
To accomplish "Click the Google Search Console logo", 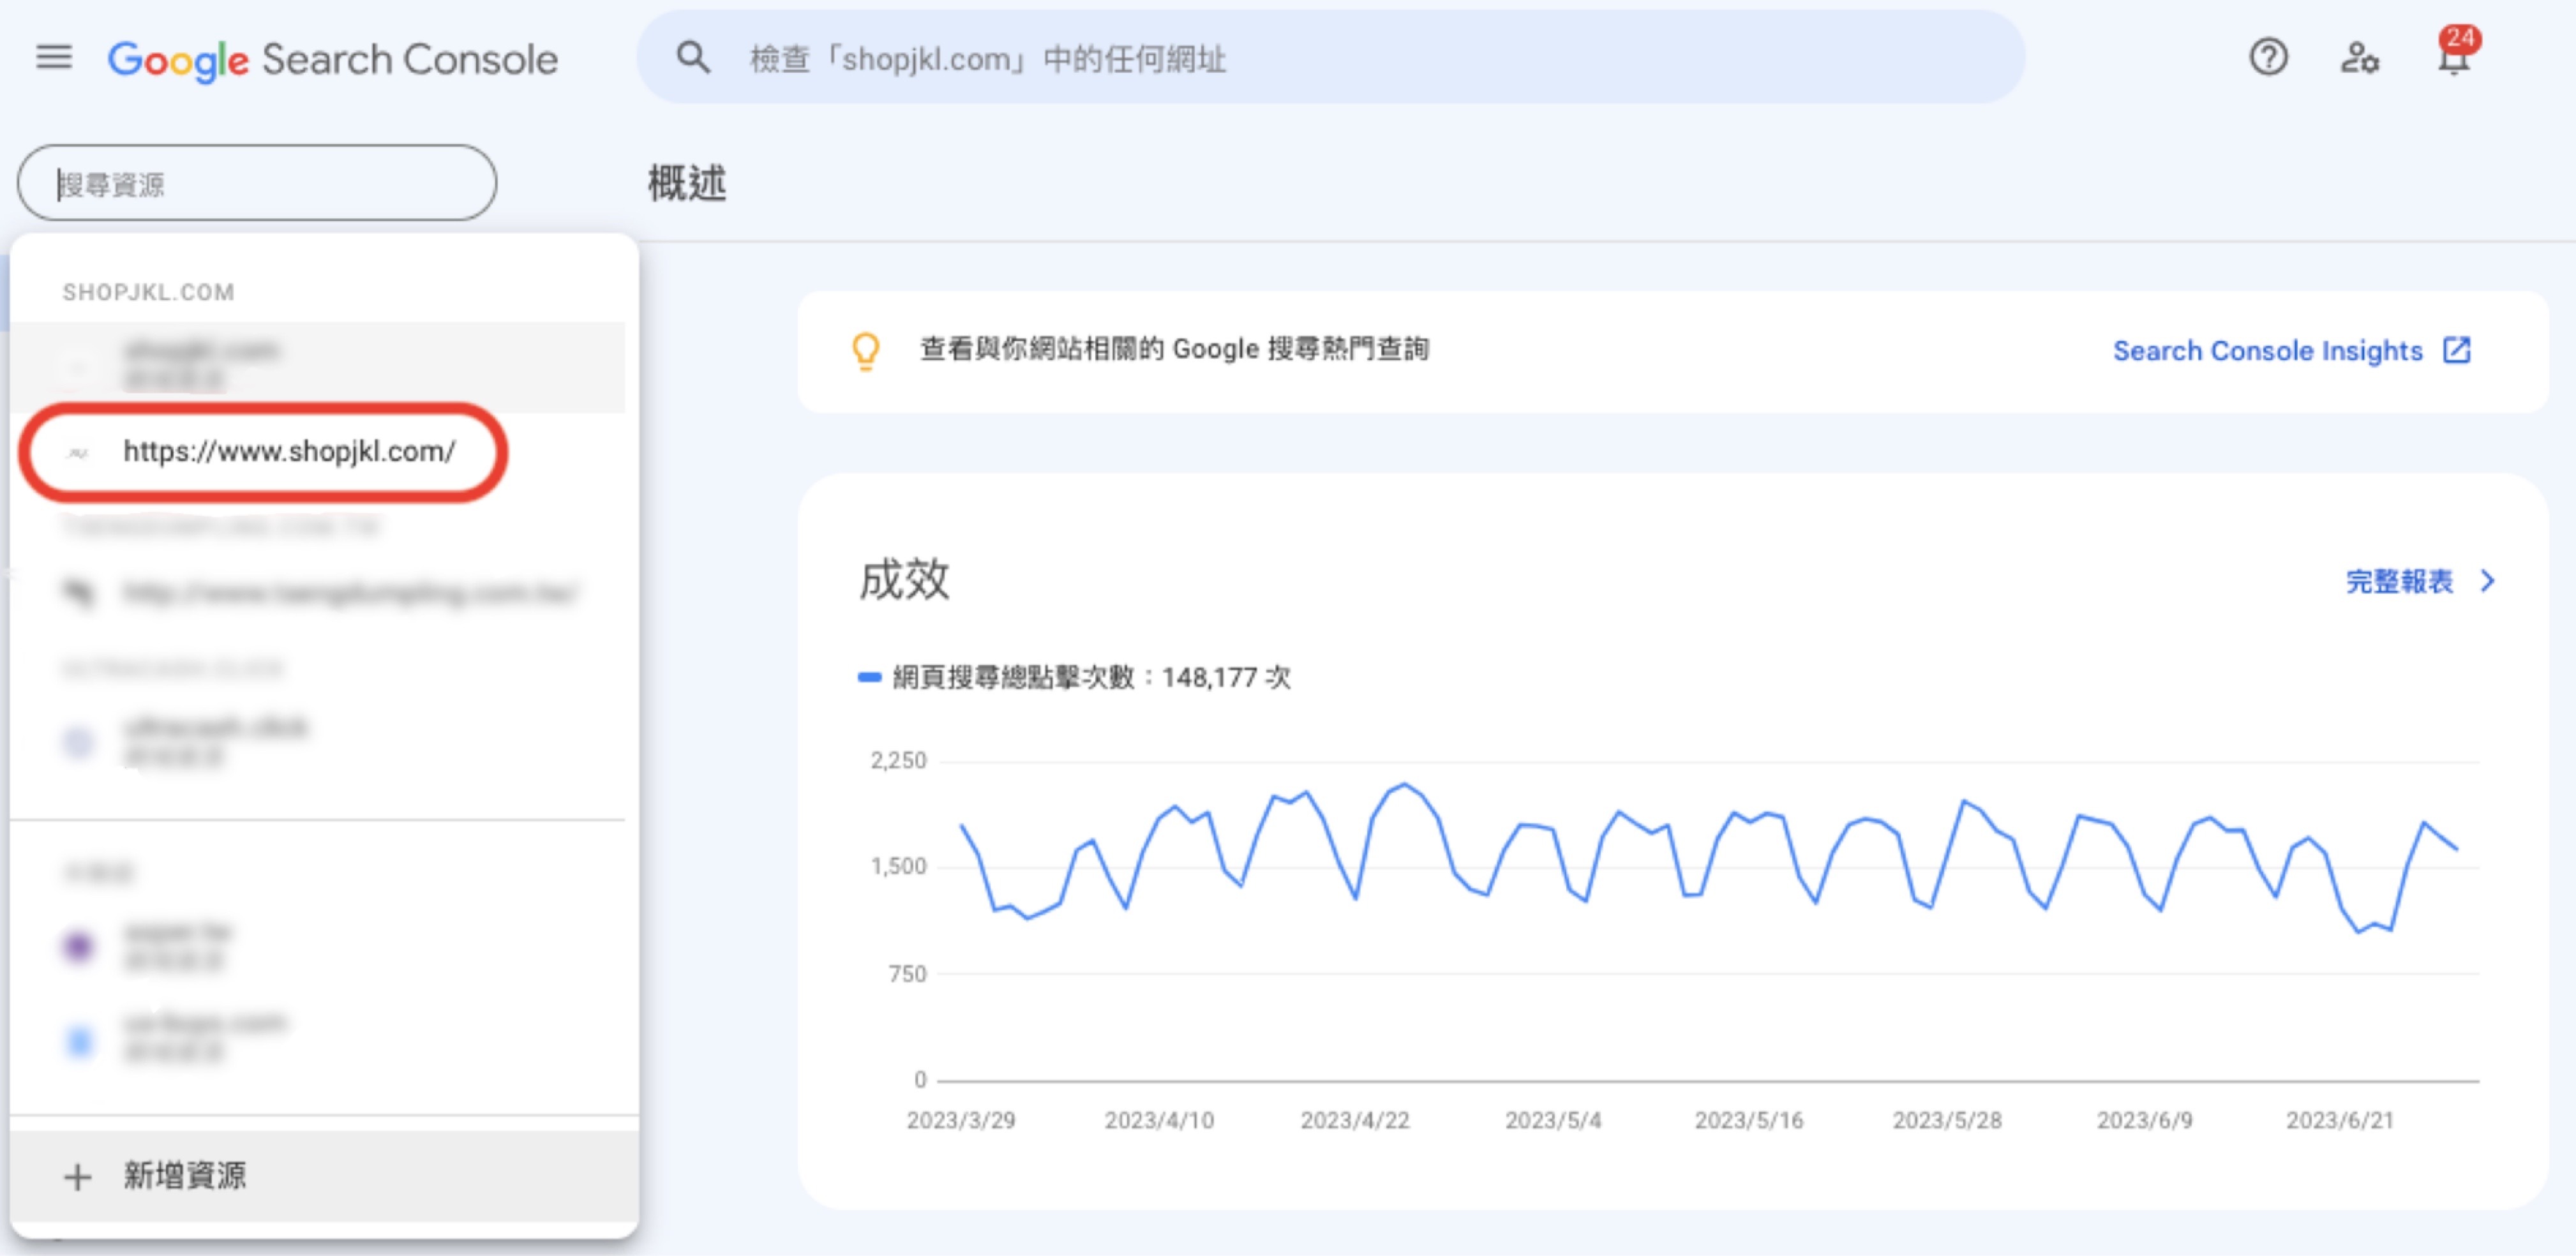I will [x=332, y=60].
